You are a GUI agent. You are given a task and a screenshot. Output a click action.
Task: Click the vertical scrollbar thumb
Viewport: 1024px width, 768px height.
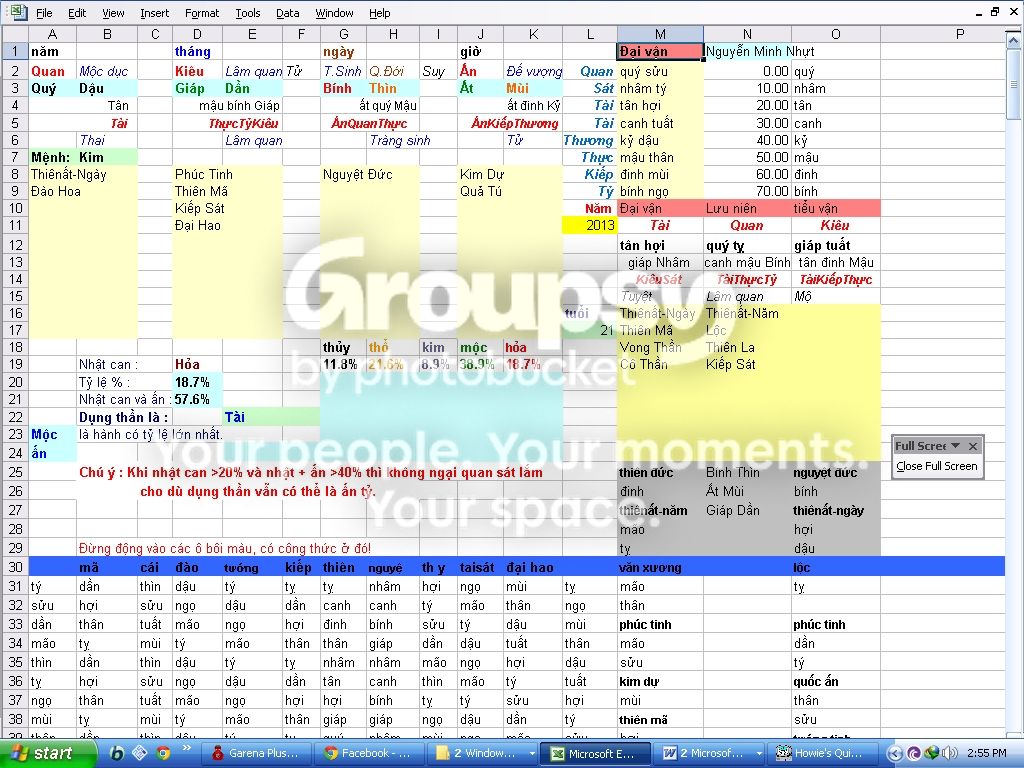pos(1014,85)
